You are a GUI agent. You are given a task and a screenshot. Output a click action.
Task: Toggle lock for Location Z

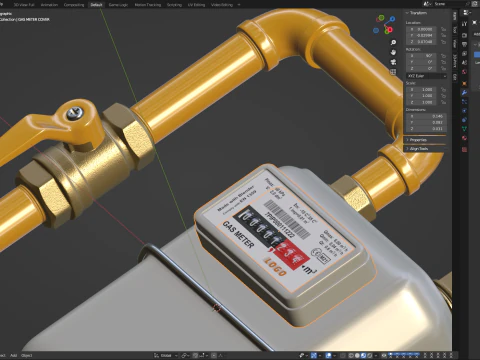coord(443,42)
